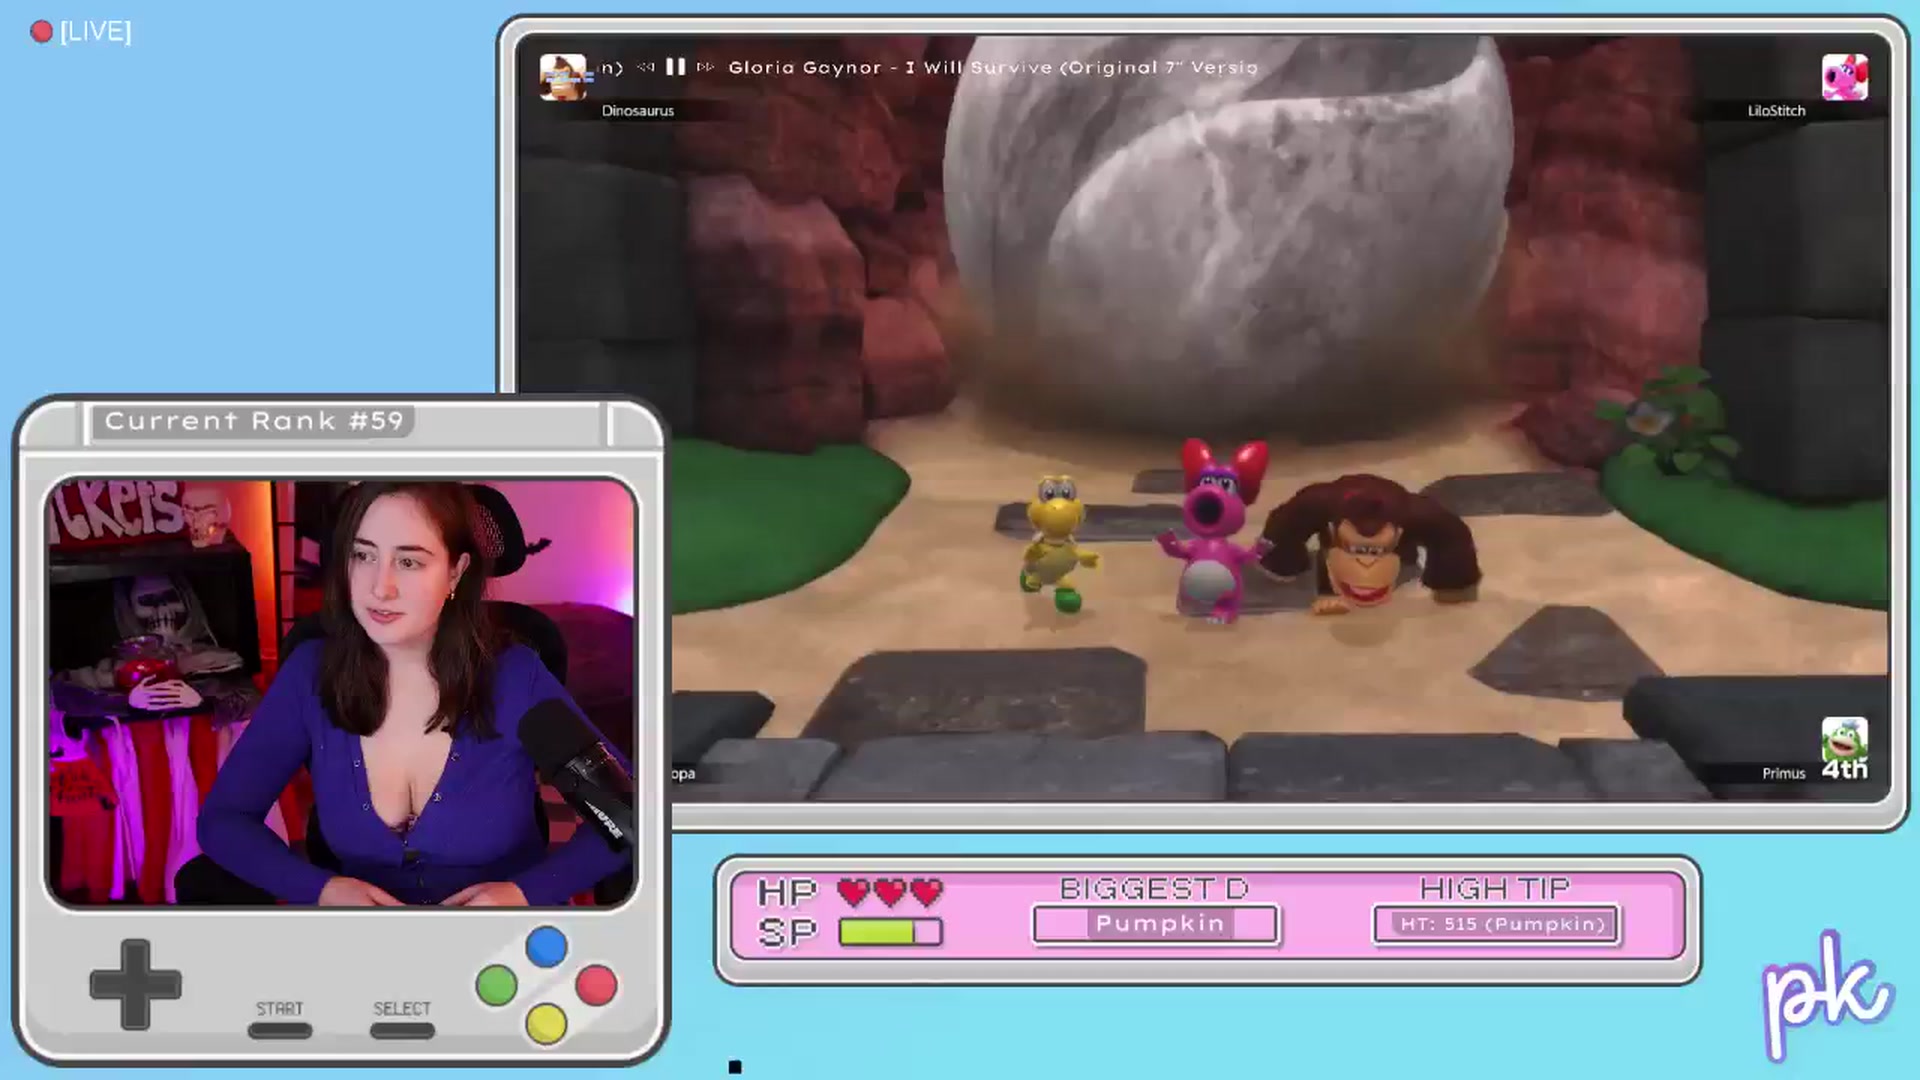This screenshot has height=1080, width=1920.
Task: Click the green round controller button
Action: point(496,985)
